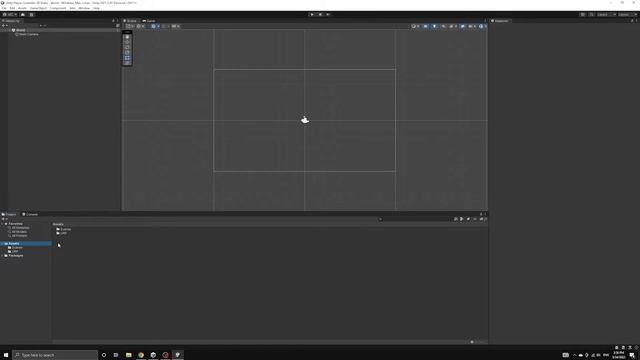Select the Rotate tool in Scene overlay
Viewport: 640px width, 360px height.
(x=127, y=47)
